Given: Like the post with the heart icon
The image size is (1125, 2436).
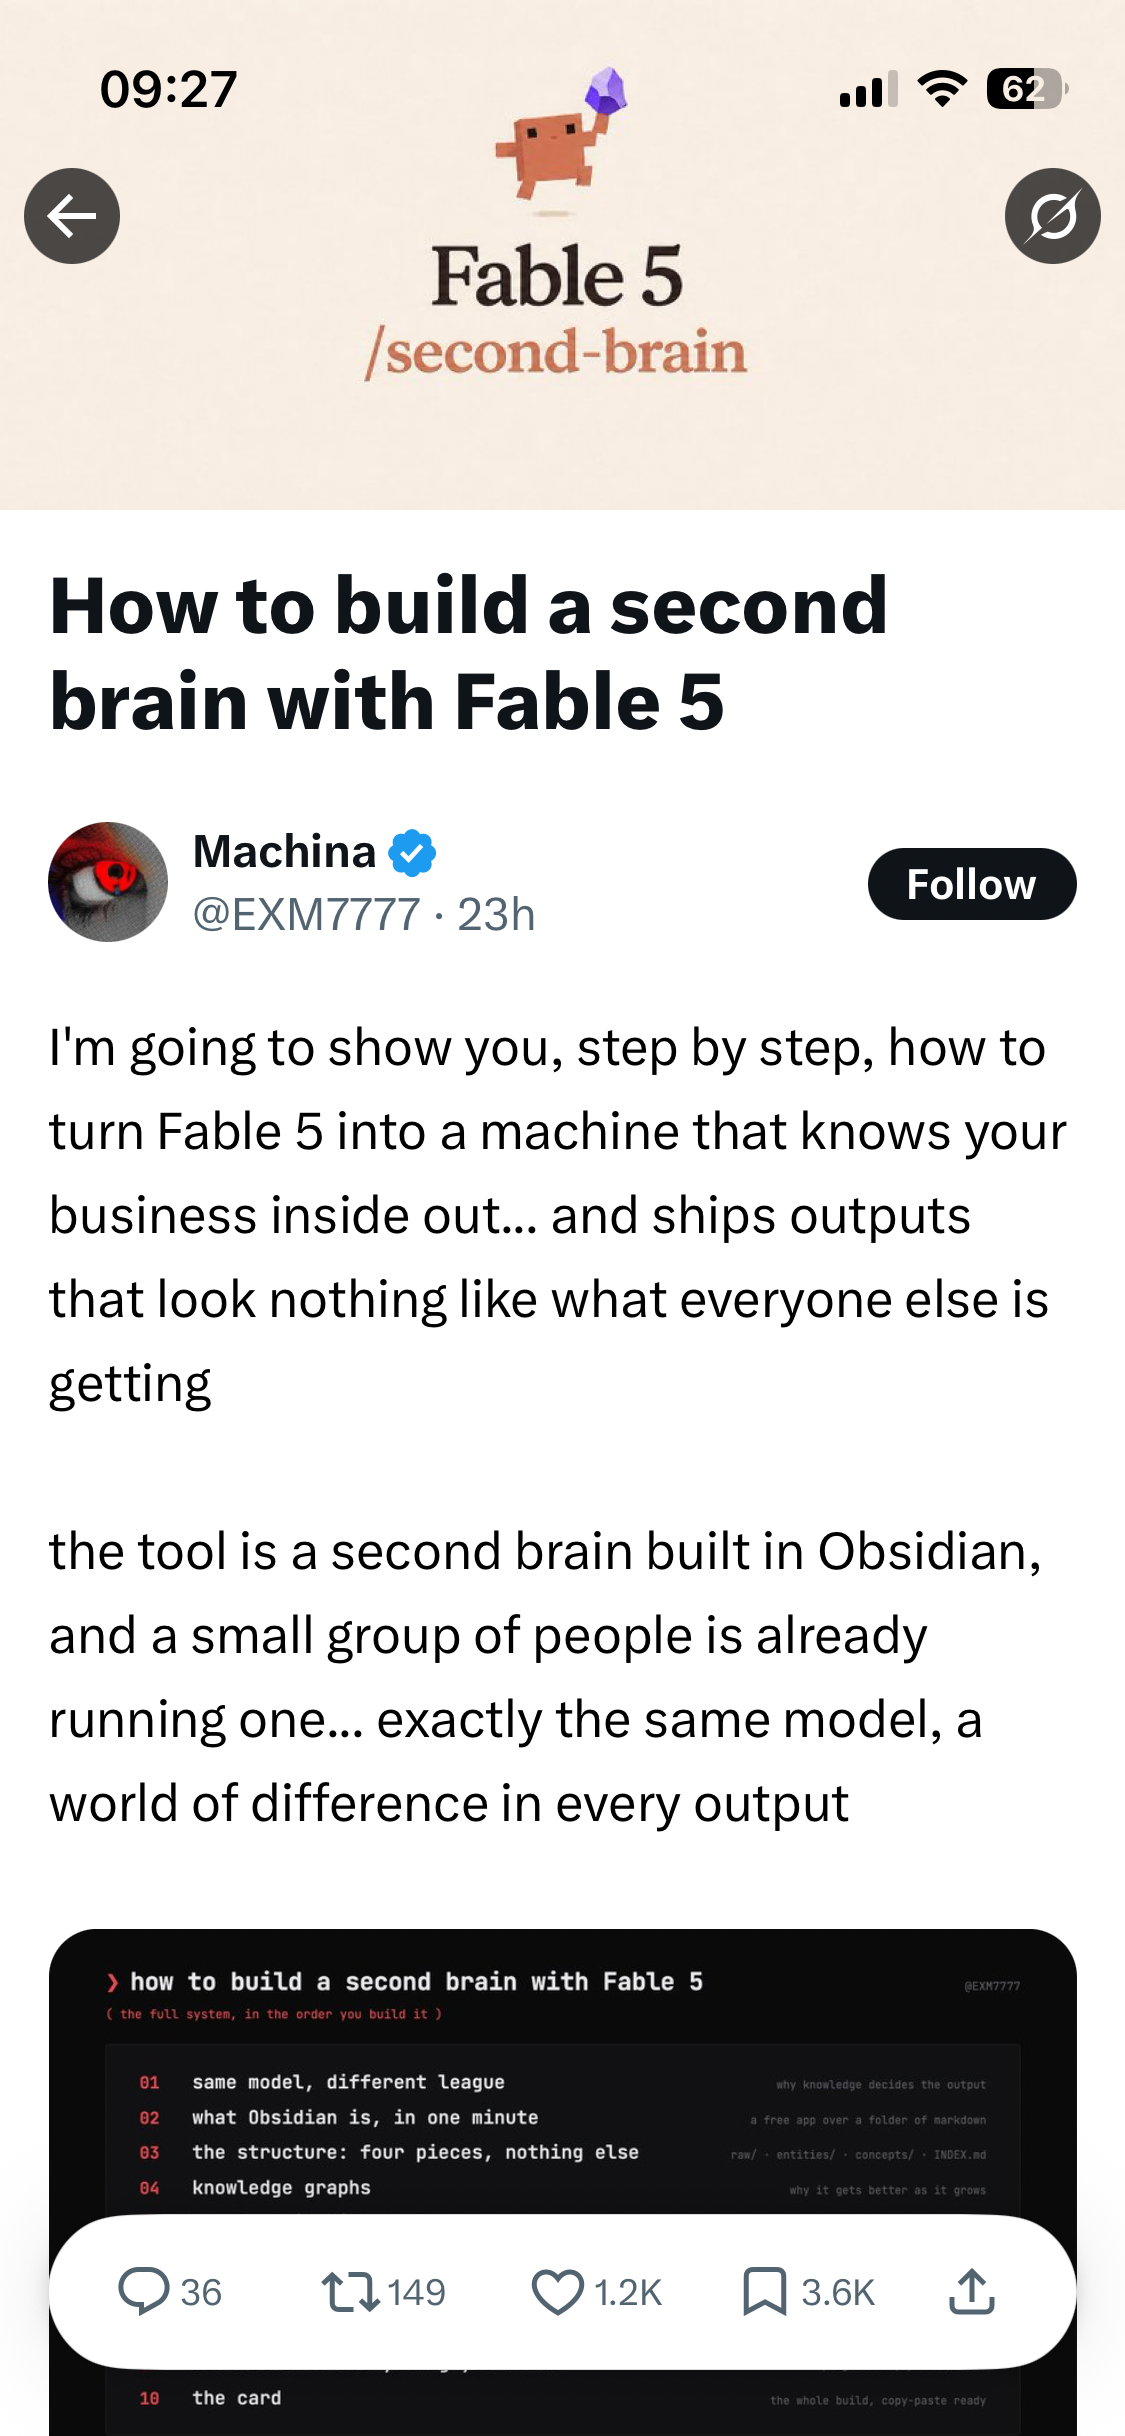Looking at the screenshot, I should point(557,2291).
